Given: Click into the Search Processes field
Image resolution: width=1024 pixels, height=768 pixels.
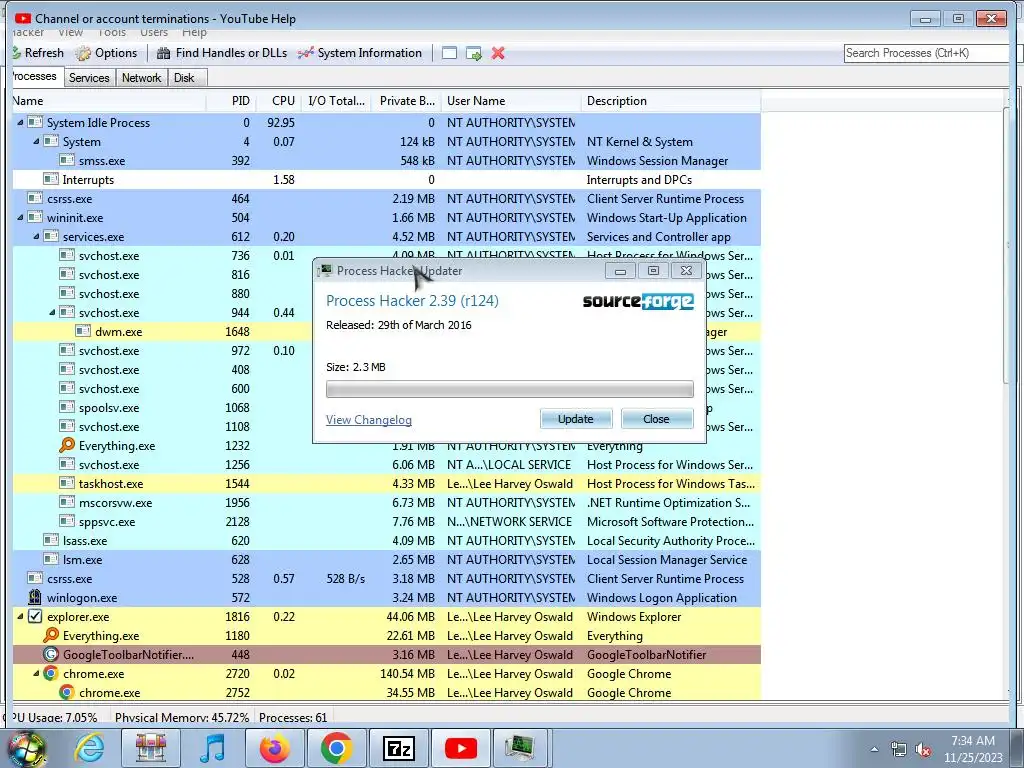Looking at the screenshot, I should [x=927, y=53].
